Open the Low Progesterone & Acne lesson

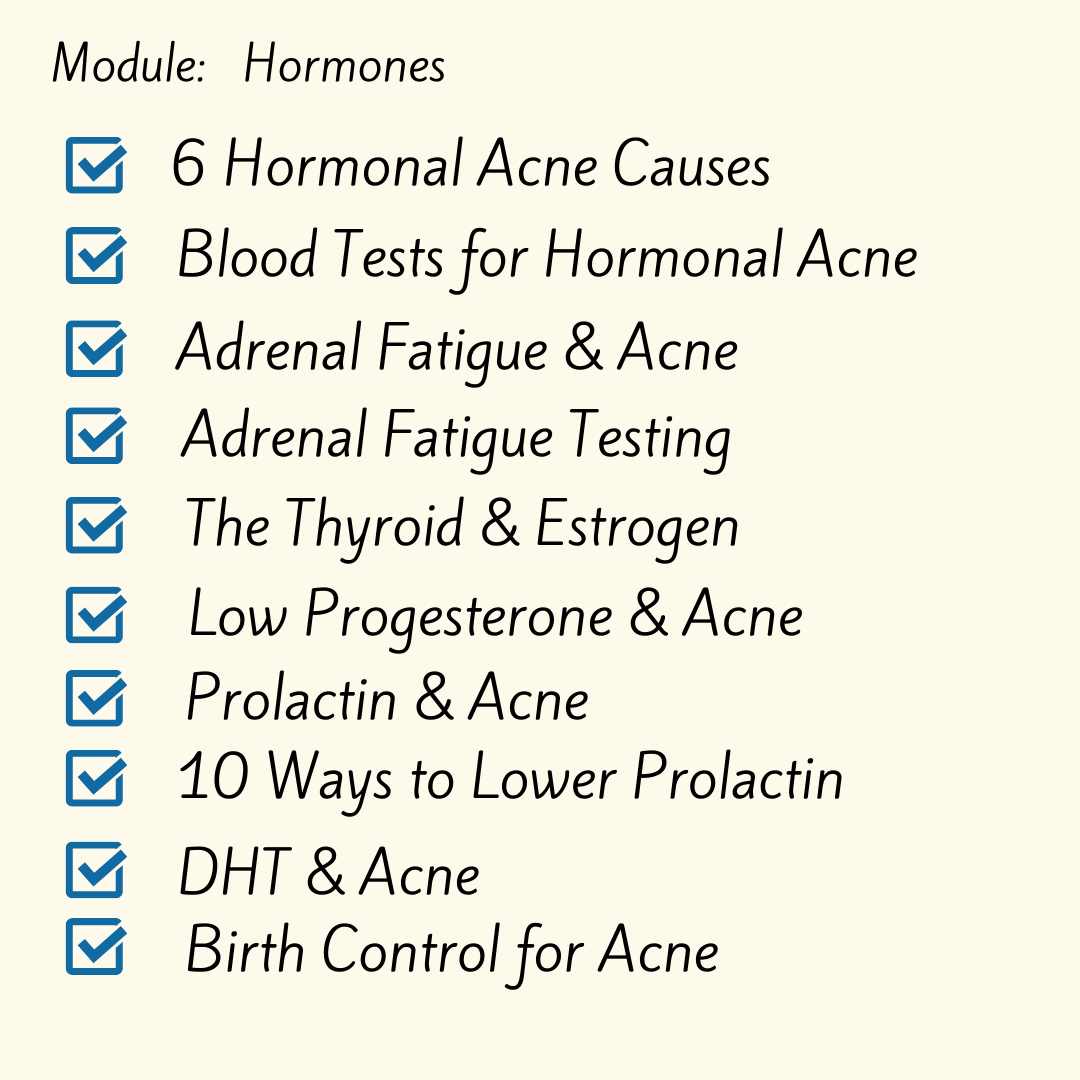(495, 616)
